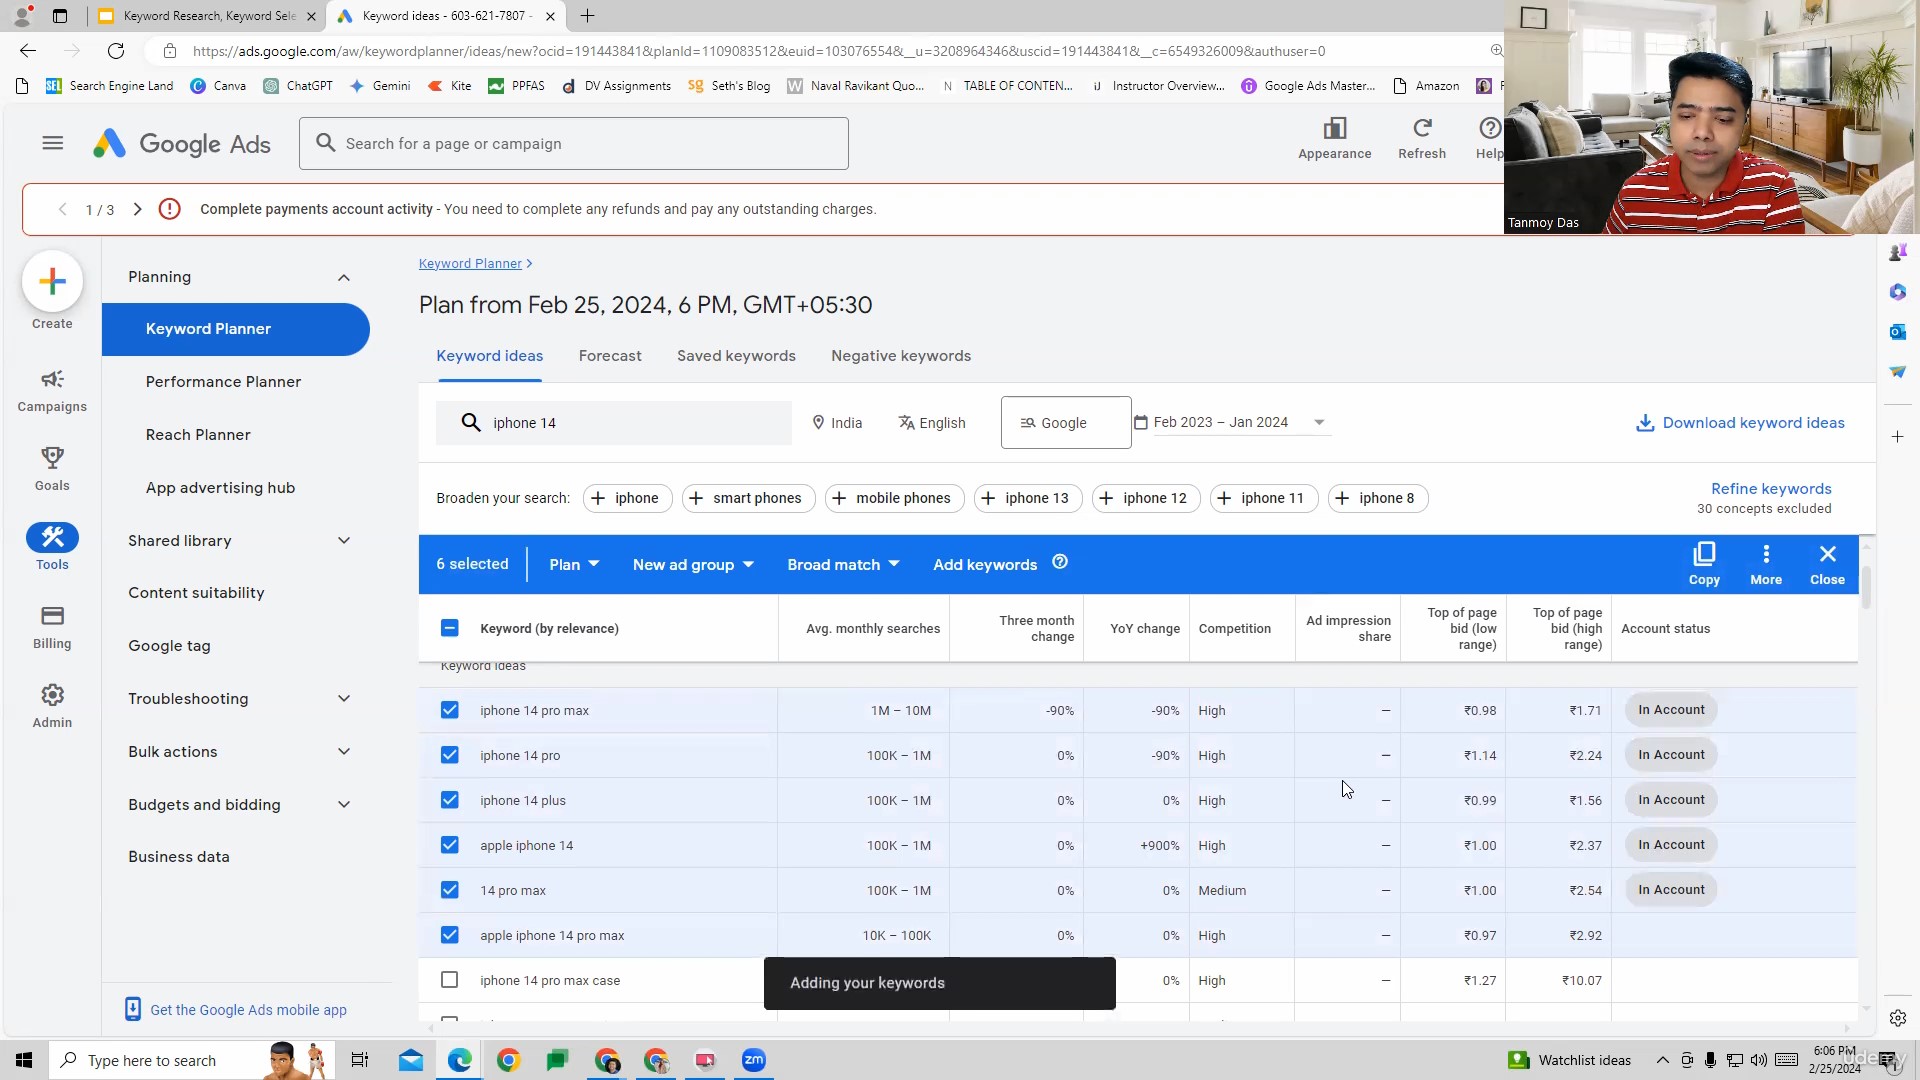Expand Shared library section
The width and height of the screenshot is (1920, 1080).
pyautogui.click(x=343, y=541)
